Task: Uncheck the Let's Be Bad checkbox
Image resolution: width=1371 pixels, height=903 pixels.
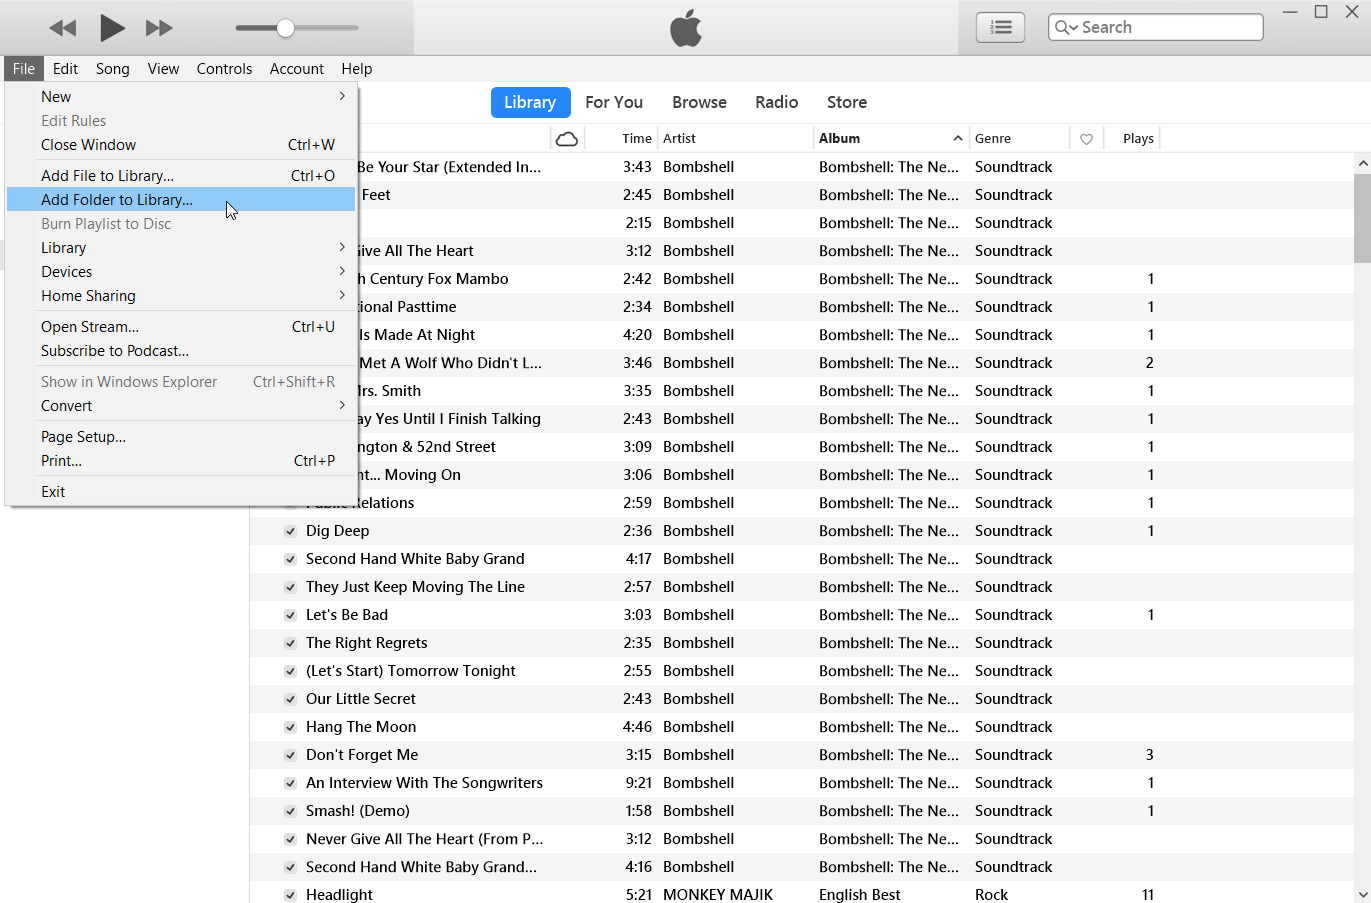Action: 290,615
